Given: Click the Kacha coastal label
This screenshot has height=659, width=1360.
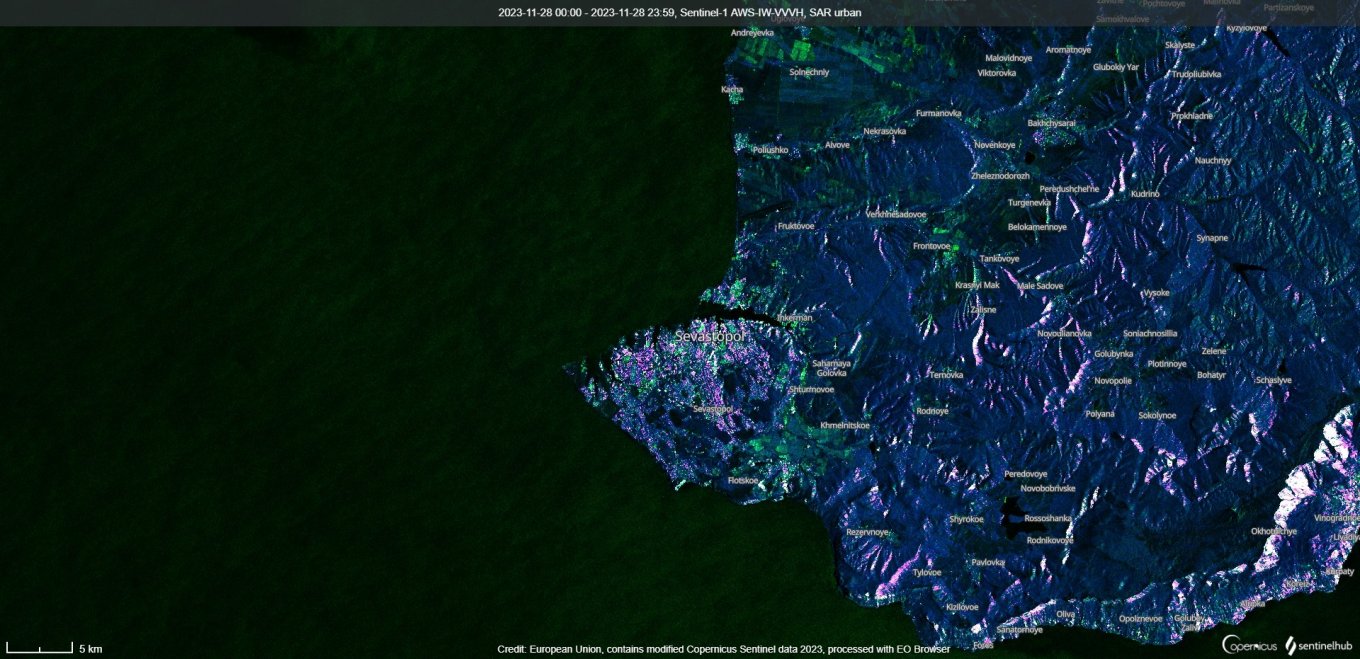Looking at the screenshot, I should (732, 89).
